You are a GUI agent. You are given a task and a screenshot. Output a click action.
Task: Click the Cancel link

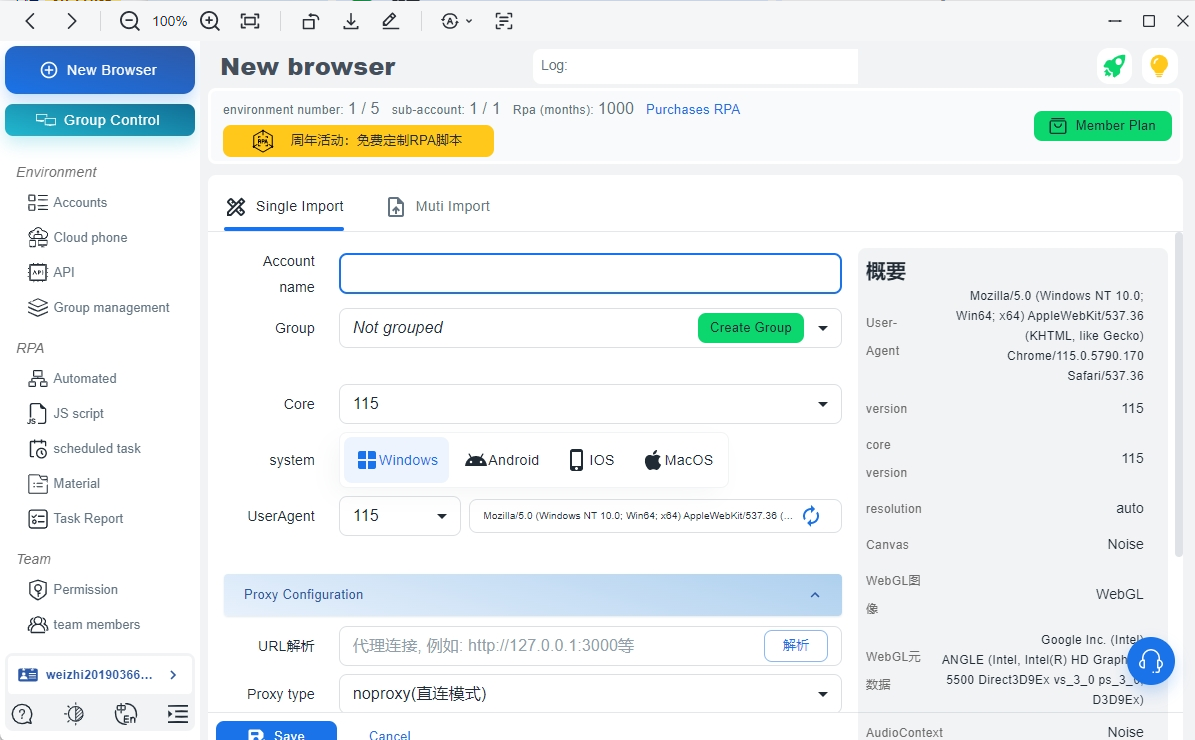pos(389,735)
